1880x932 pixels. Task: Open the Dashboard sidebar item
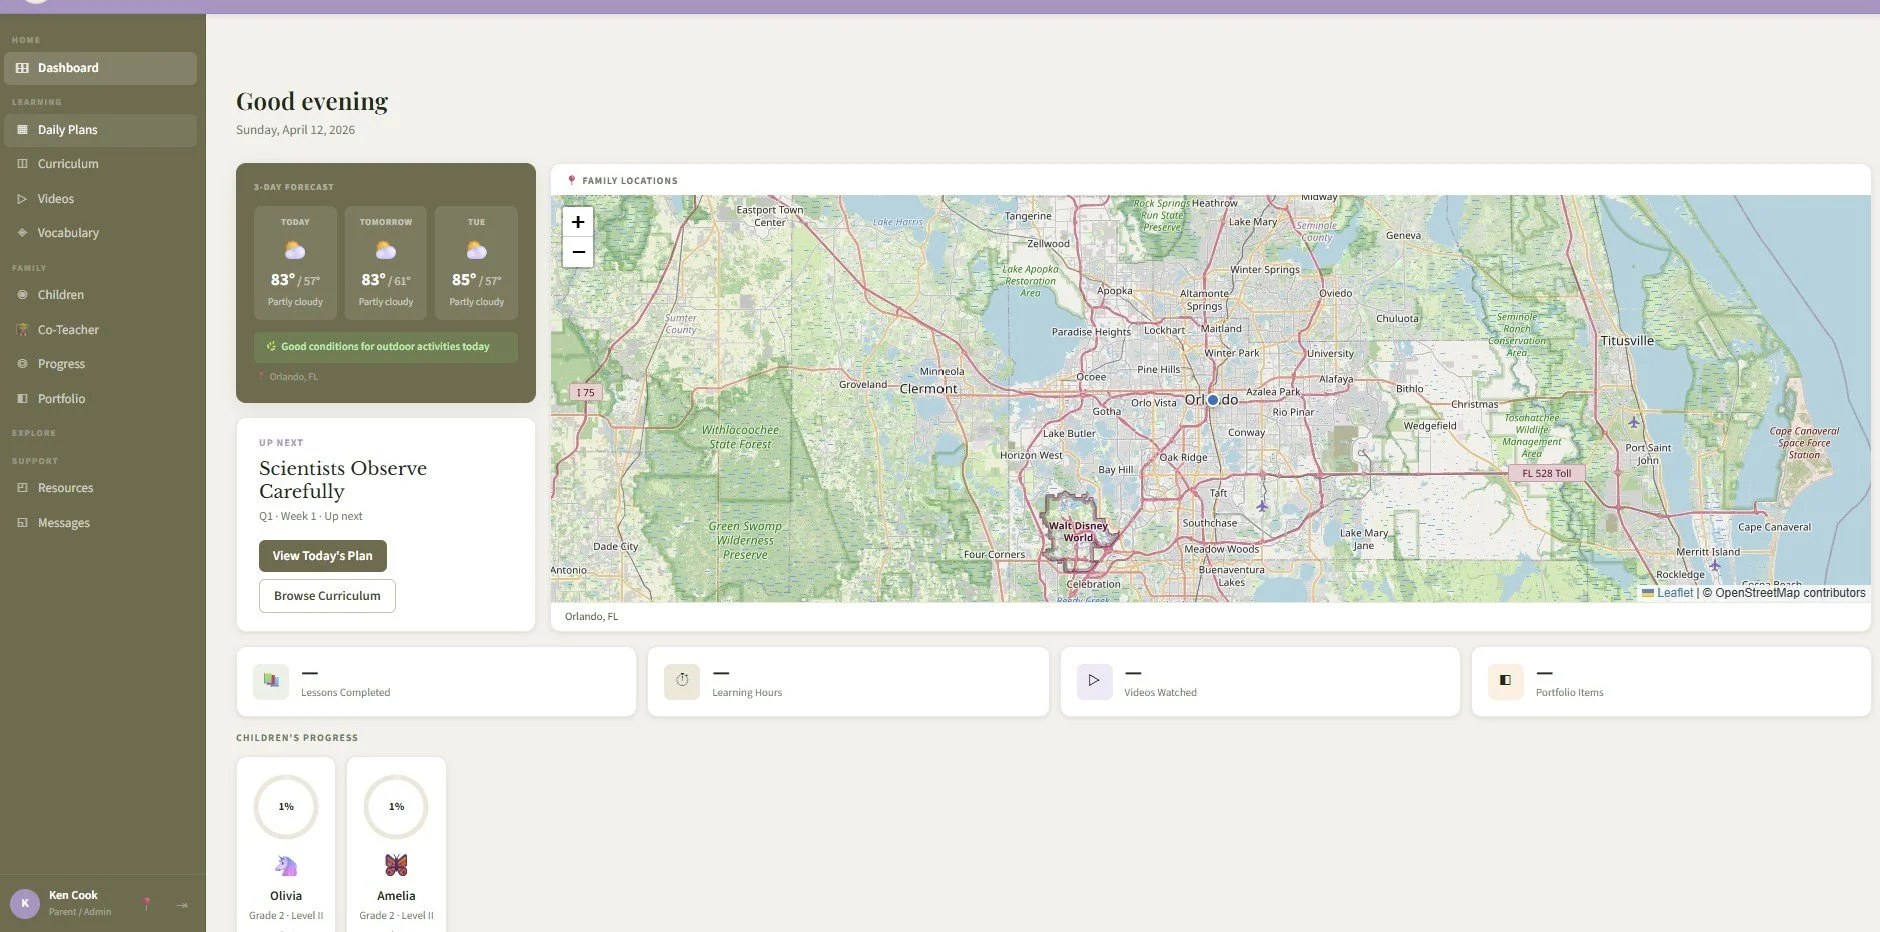(x=100, y=68)
